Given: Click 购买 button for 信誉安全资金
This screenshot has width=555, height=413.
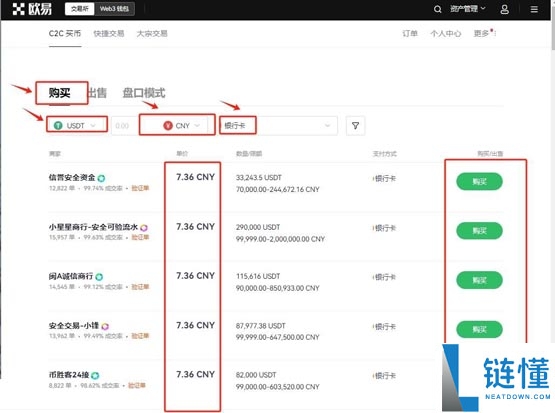Looking at the screenshot, I should [479, 182].
